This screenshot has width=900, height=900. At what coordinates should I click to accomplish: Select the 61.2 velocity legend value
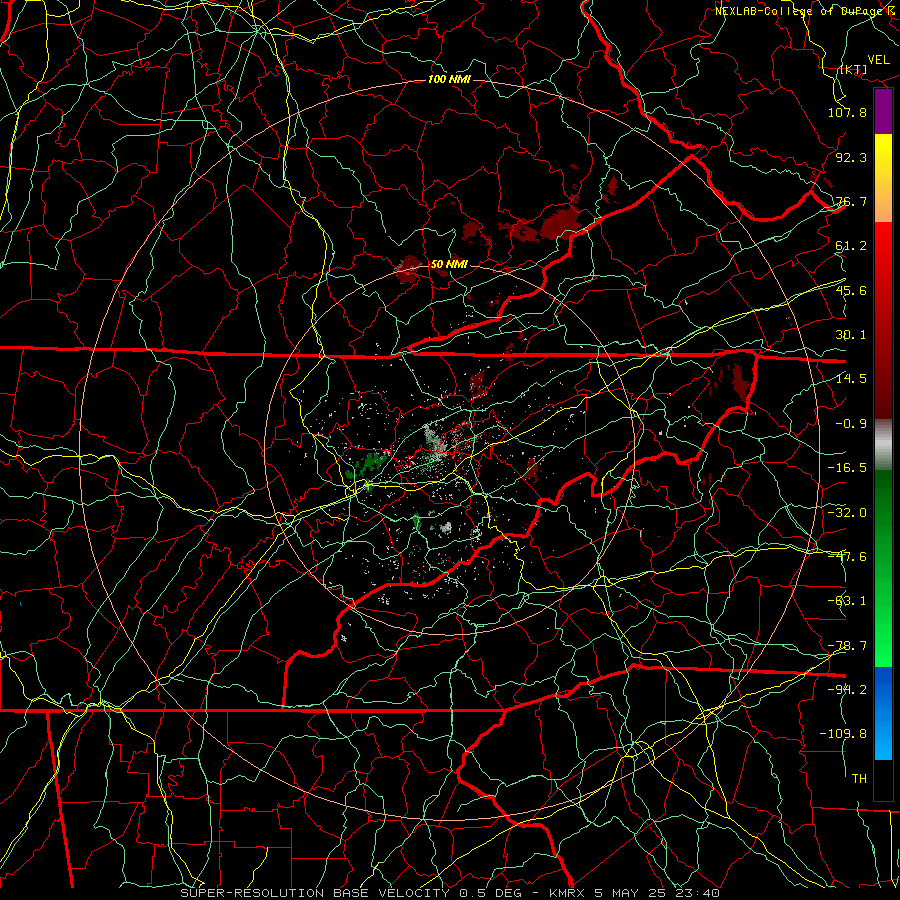click(851, 246)
